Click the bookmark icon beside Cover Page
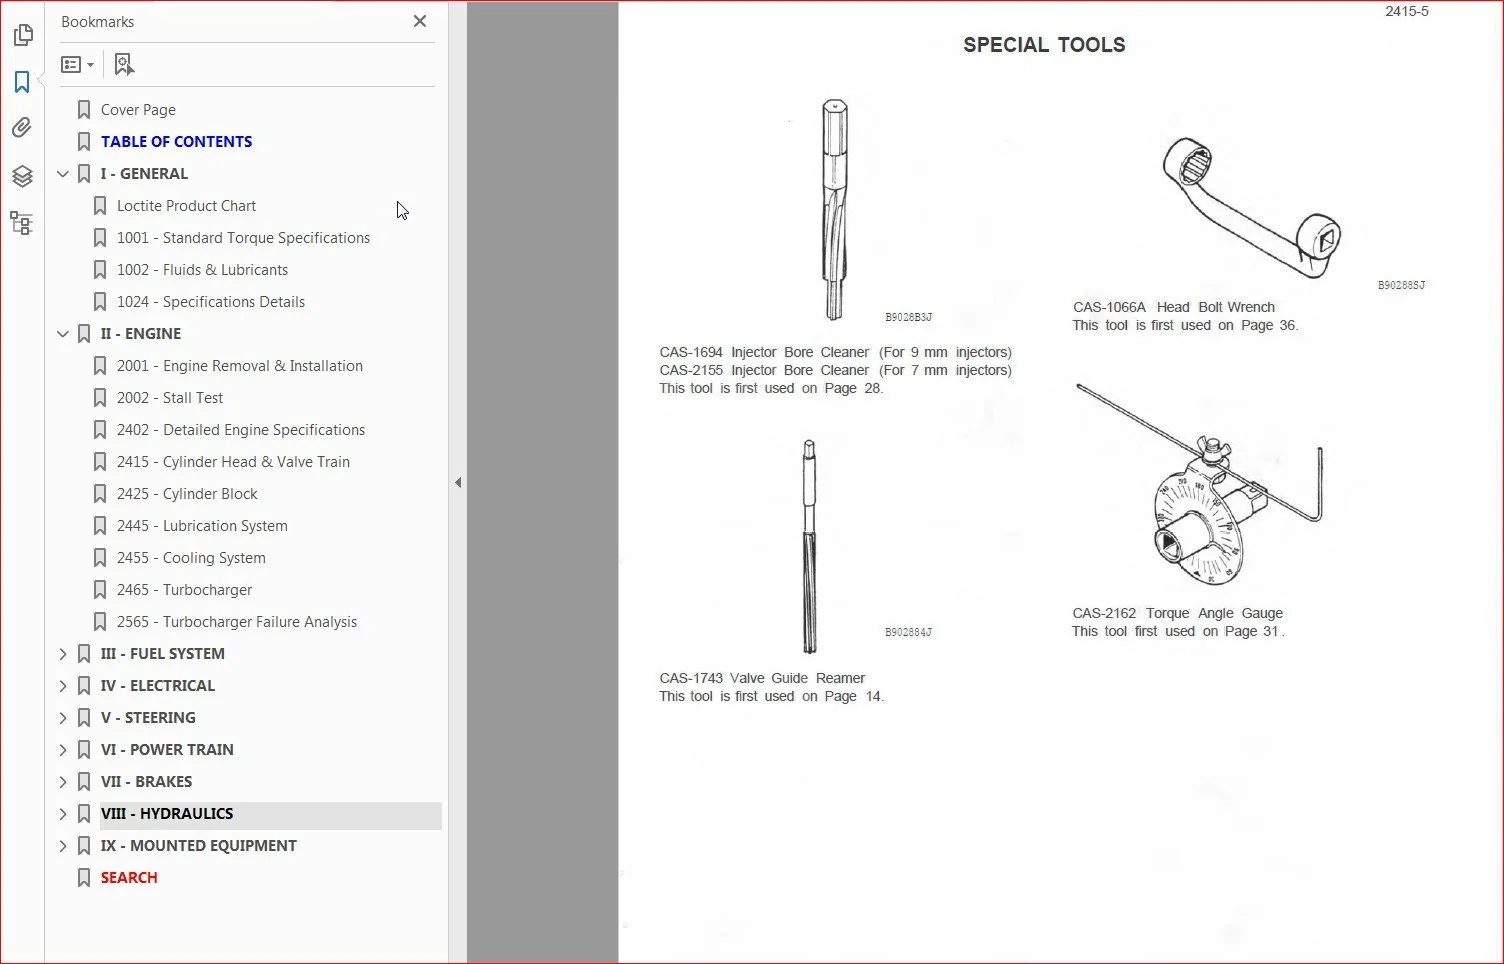 pos(84,110)
